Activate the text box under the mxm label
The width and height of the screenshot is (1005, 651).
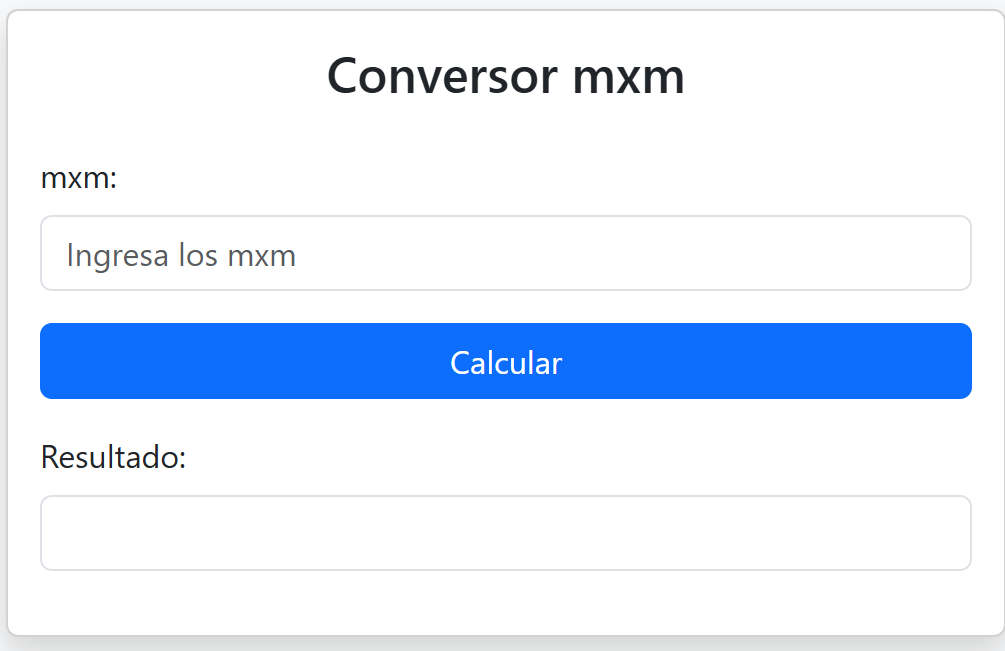click(x=506, y=253)
